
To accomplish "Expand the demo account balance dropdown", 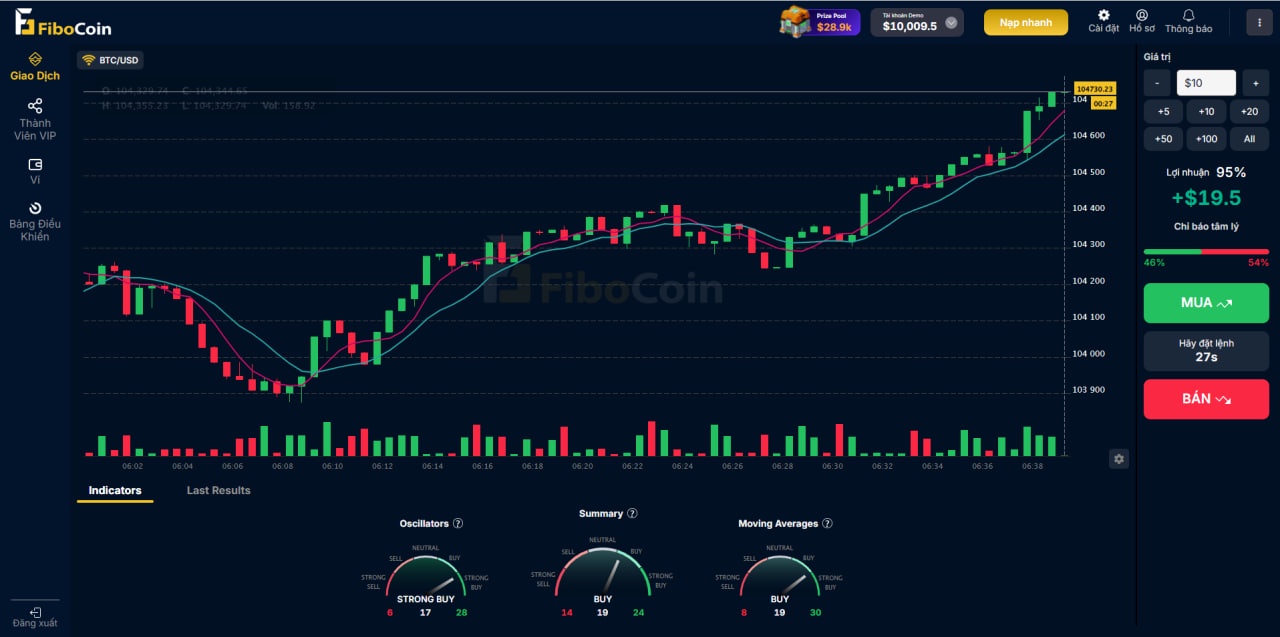I will pos(951,23).
